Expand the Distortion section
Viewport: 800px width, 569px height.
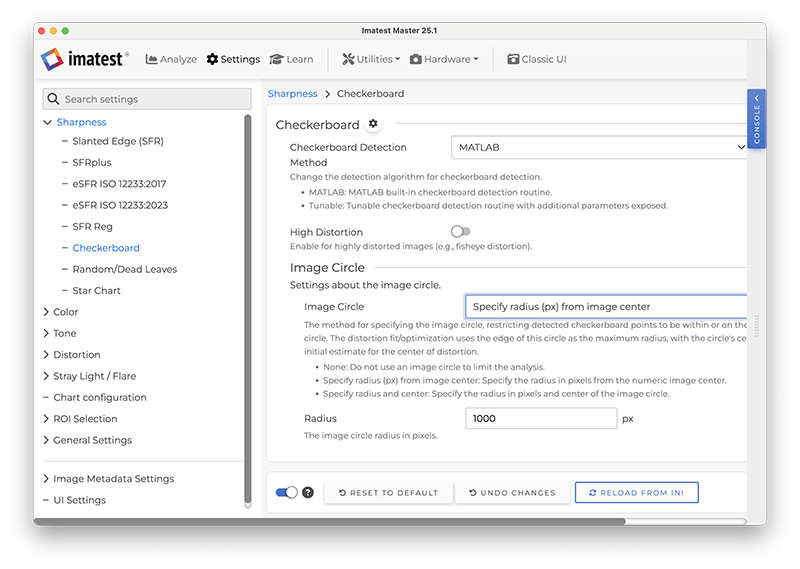point(46,355)
